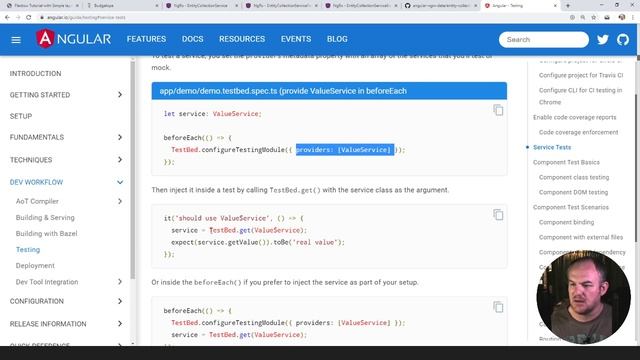Click the presenter webcam video circle
The image size is (640, 360).
[583, 297]
